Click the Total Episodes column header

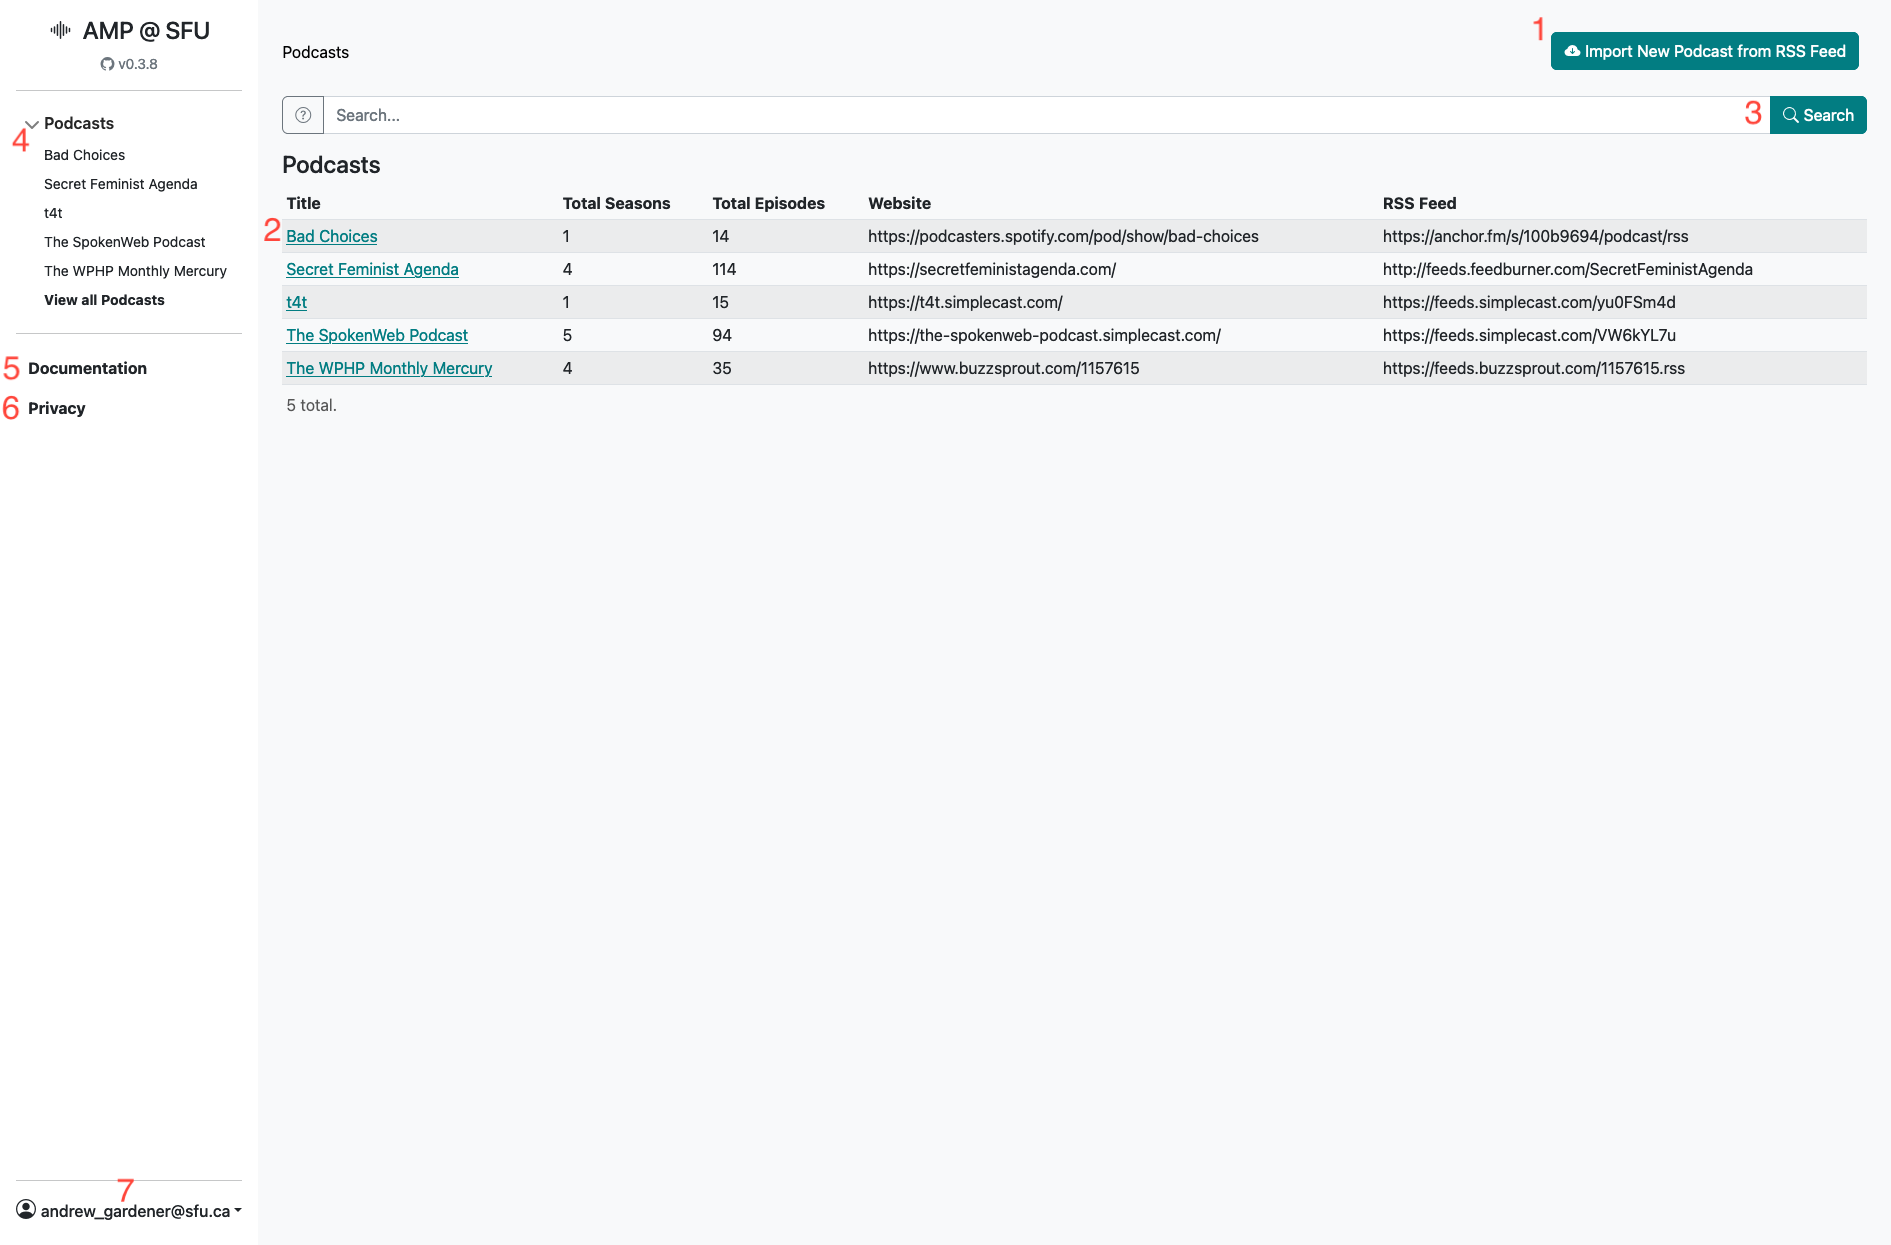click(x=768, y=203)
